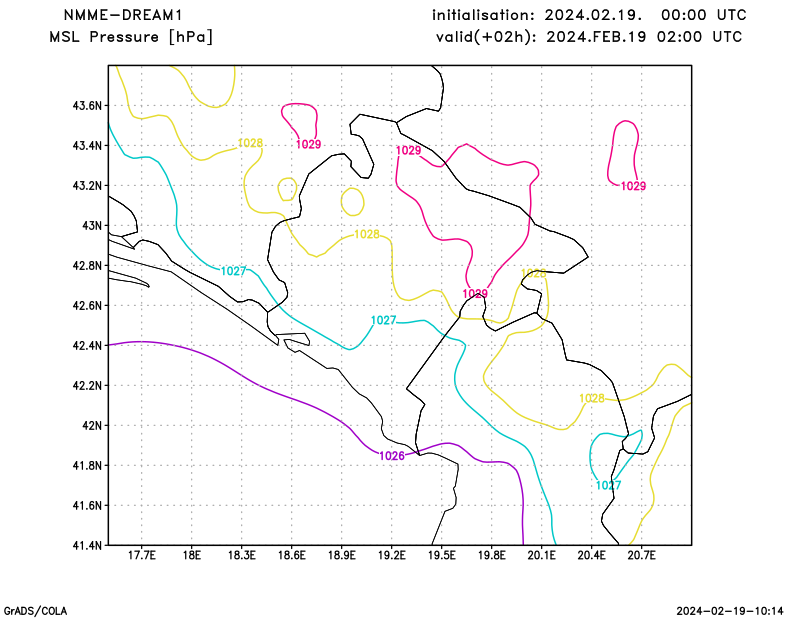
Task: Click the 1028 label on the yellow contour near 20.4E
Action: (592, 399)
